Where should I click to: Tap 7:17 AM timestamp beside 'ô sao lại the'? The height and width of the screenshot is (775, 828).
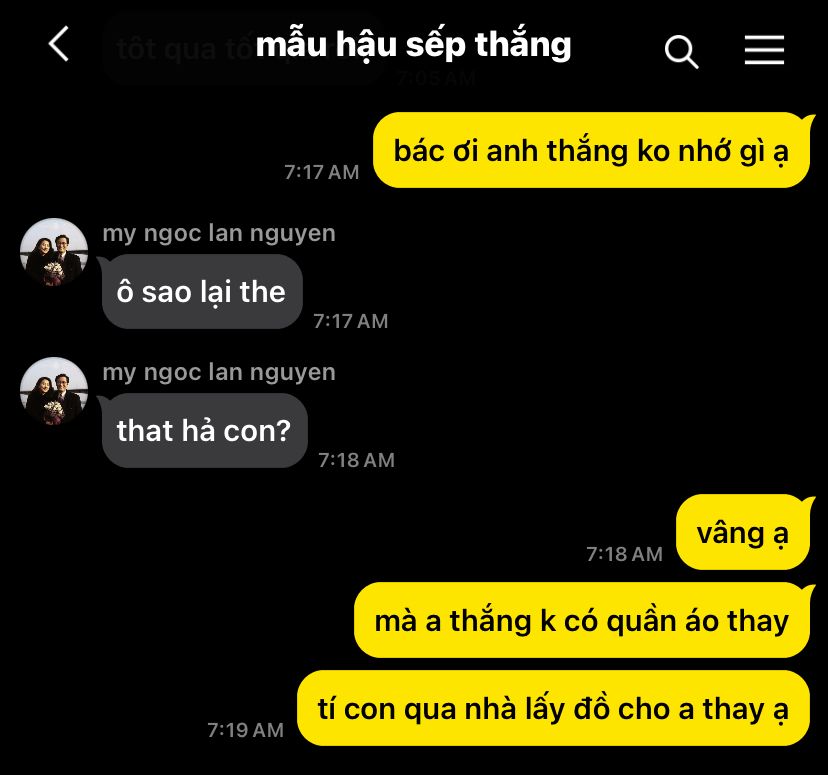coord(351,321)
